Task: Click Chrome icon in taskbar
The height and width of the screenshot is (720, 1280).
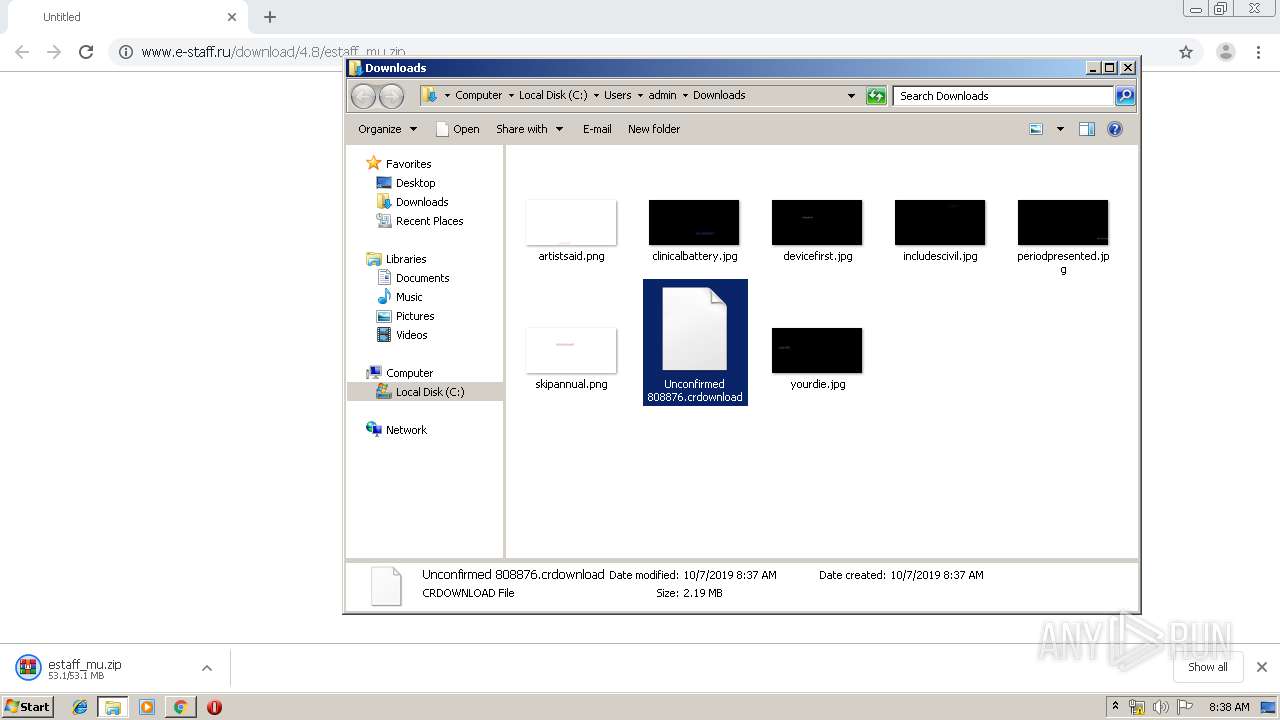Action: coord(180,707)
